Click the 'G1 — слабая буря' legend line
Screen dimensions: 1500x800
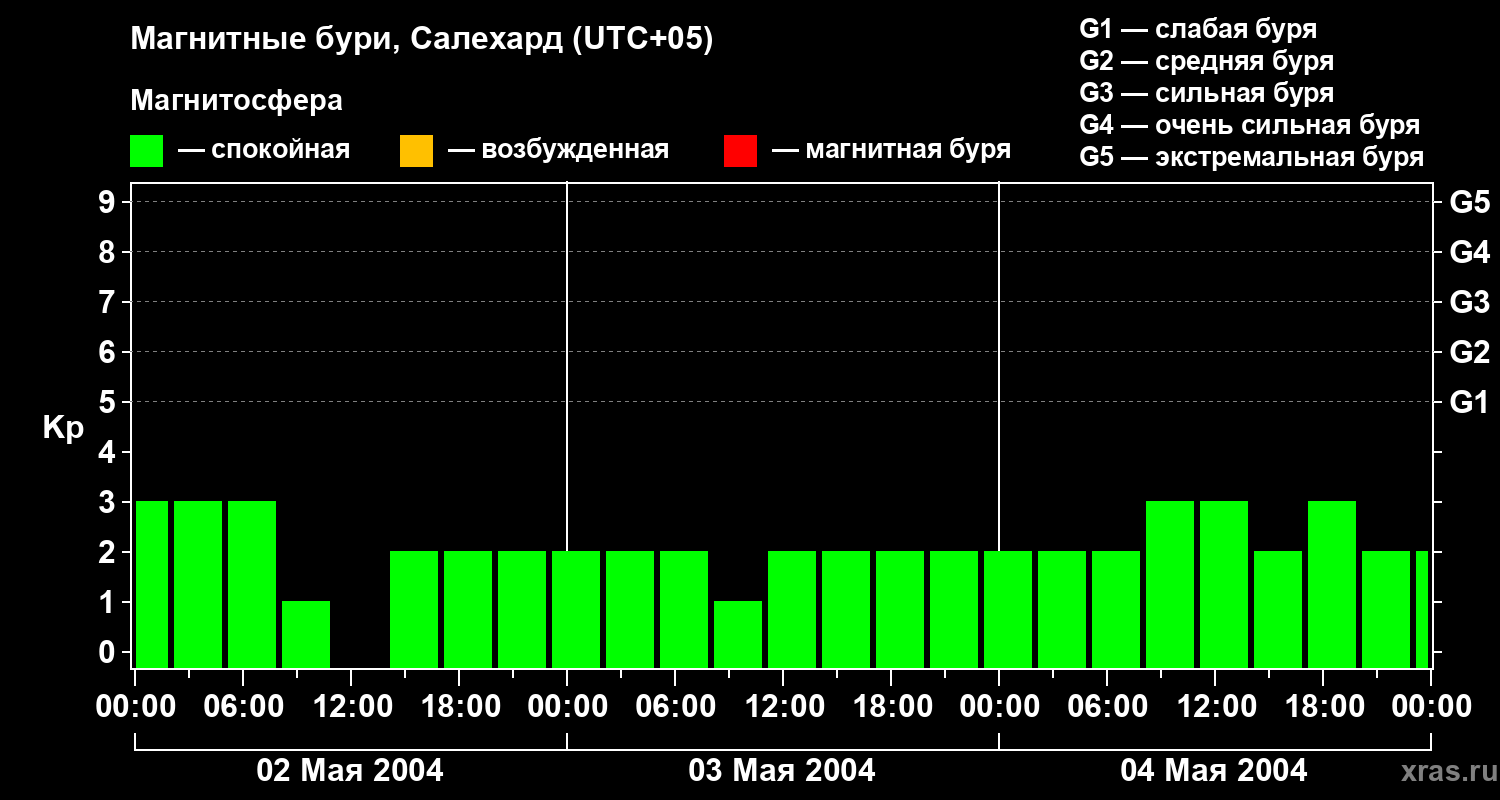[x=1198, y=28]
